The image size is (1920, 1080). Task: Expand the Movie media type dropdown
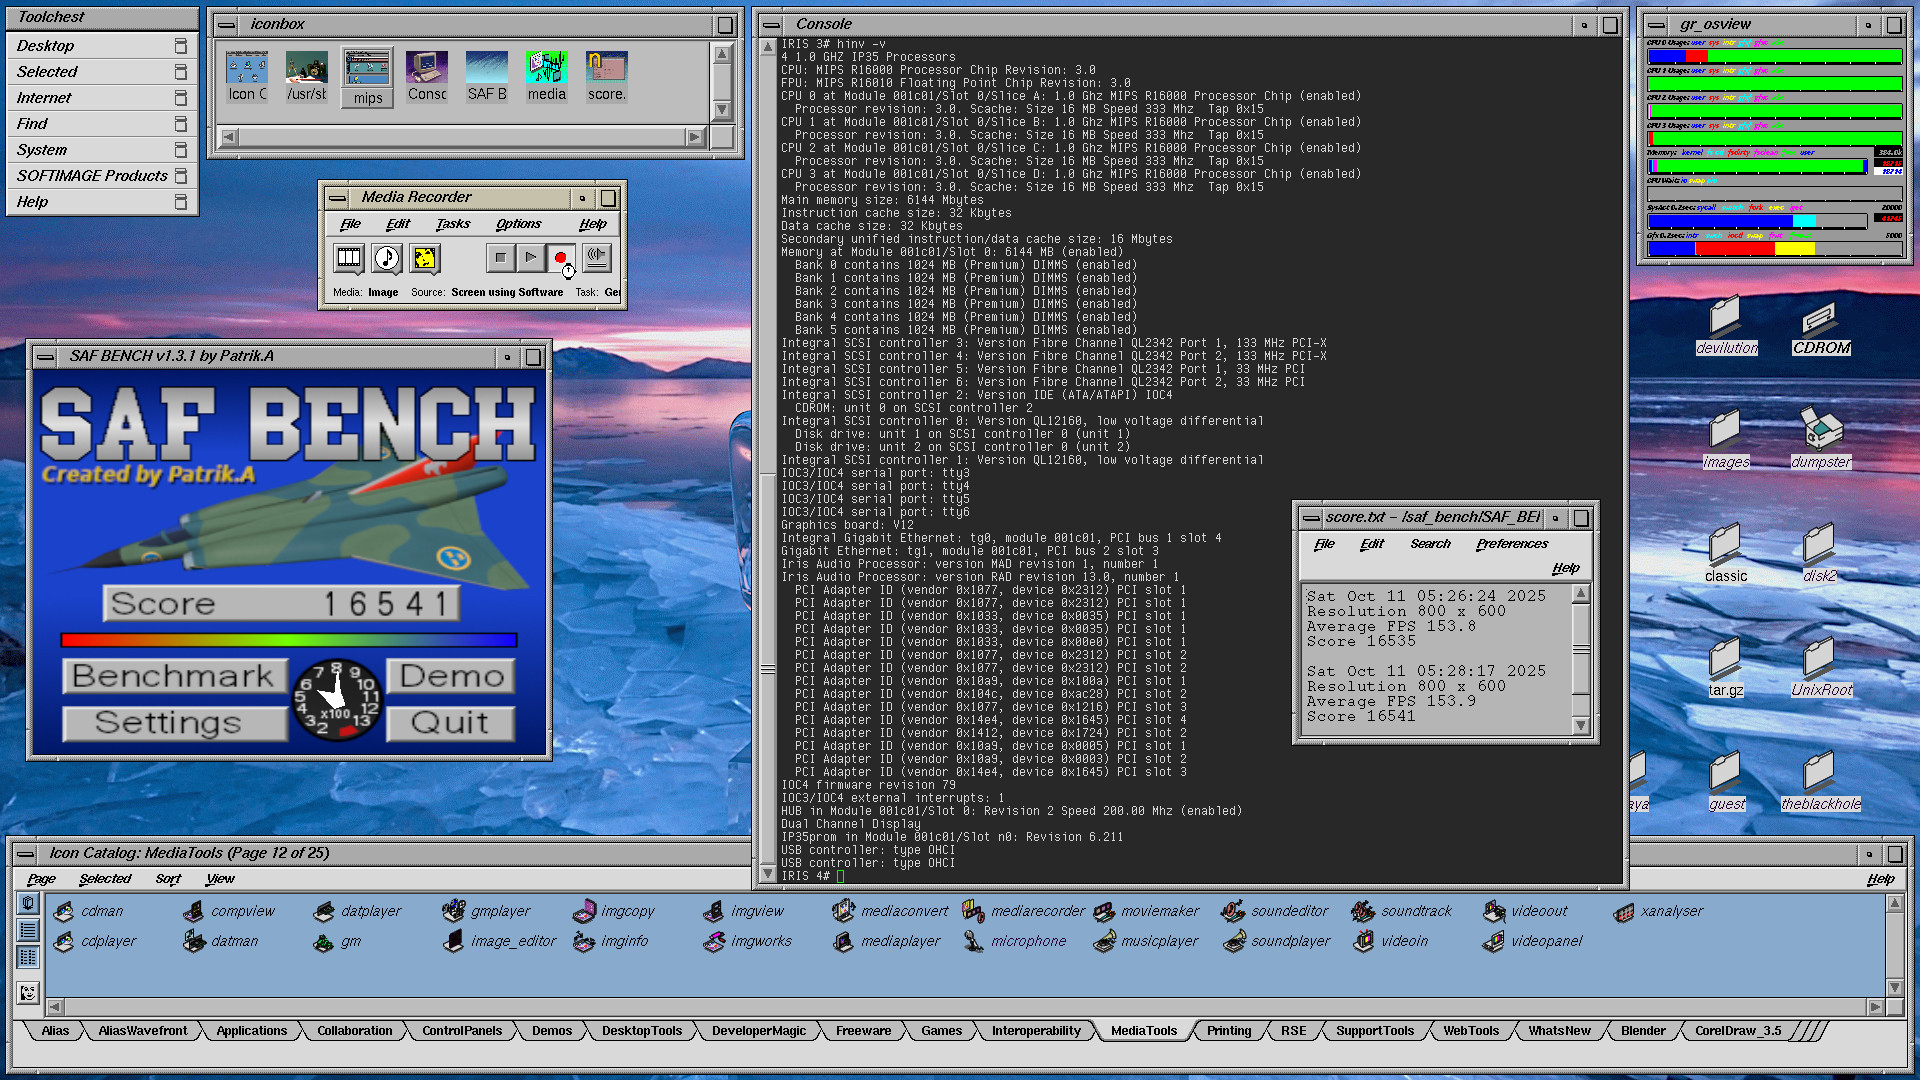point(349,258)
